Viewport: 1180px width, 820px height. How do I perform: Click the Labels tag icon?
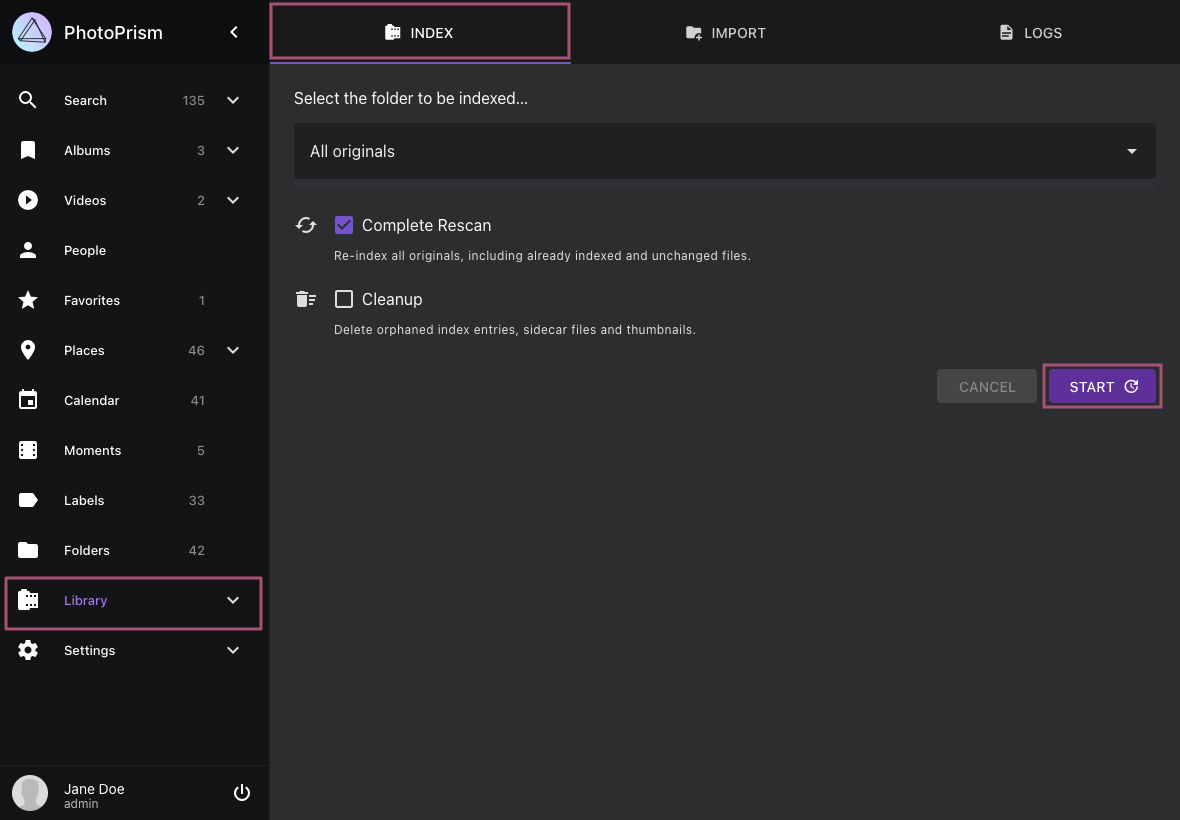(27, 500)
